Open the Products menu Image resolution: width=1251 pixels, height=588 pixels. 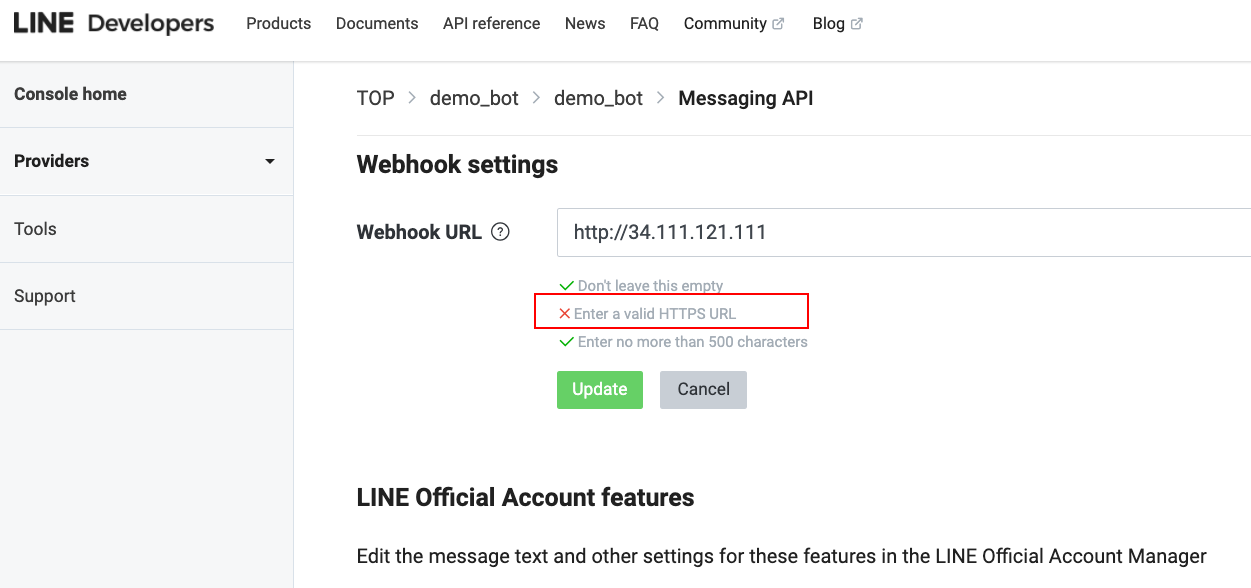click(x=279, y=23)
